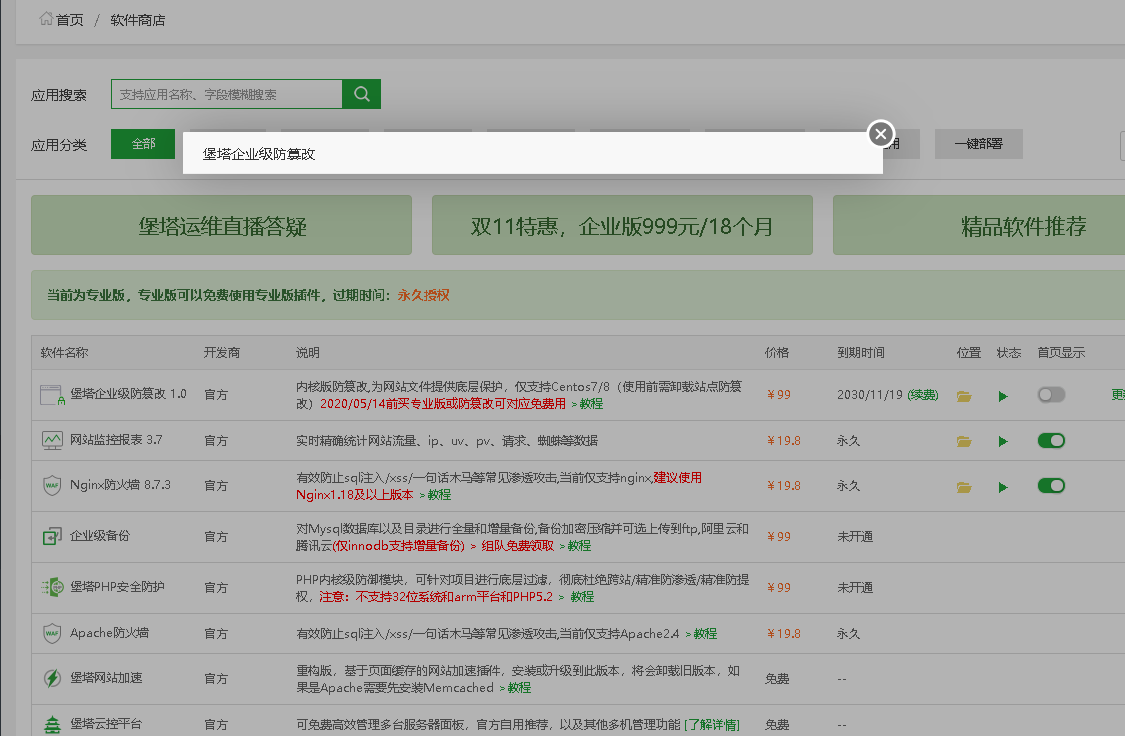
Task: Click 永久授权 expiry text in notice
Action: click(x=423, y=295)
